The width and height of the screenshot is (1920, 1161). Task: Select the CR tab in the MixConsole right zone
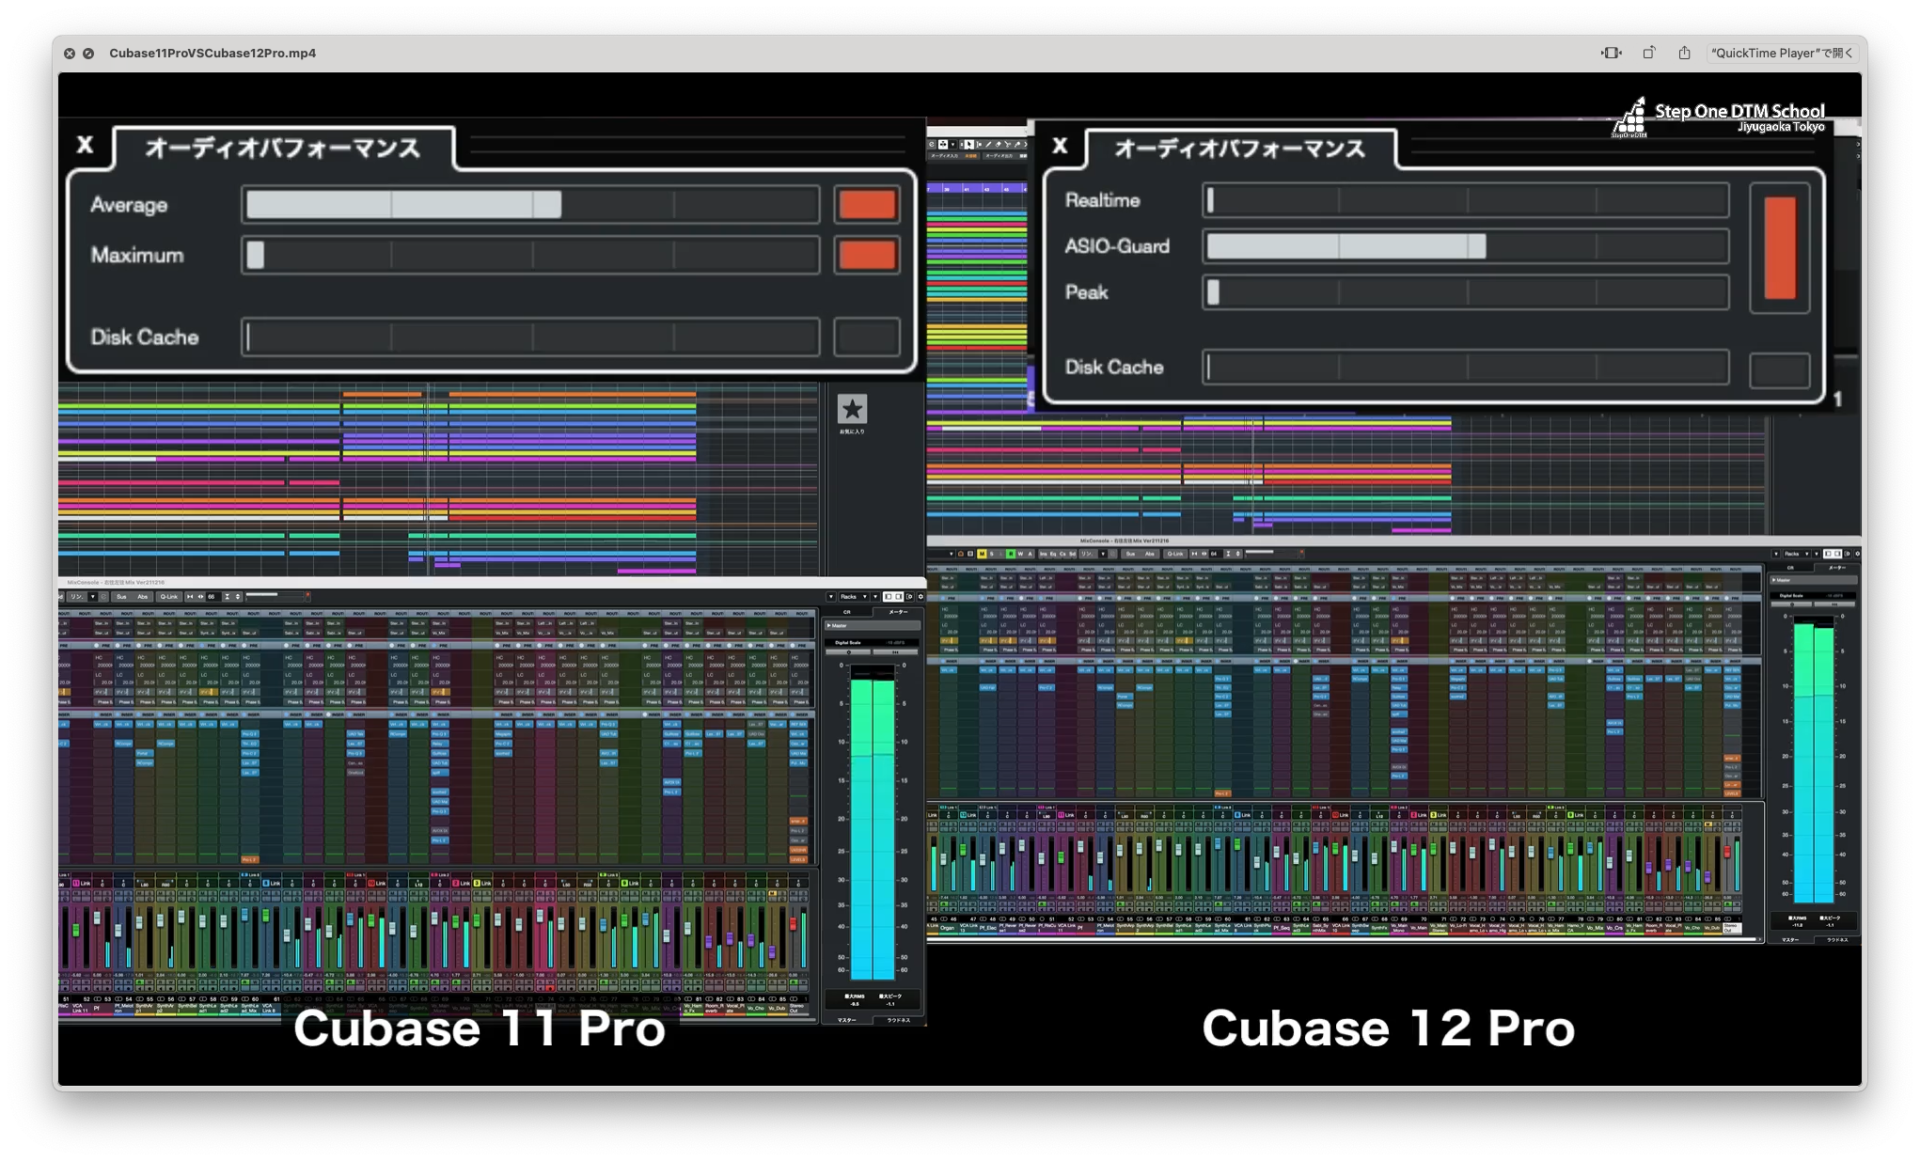click(847, 612)
